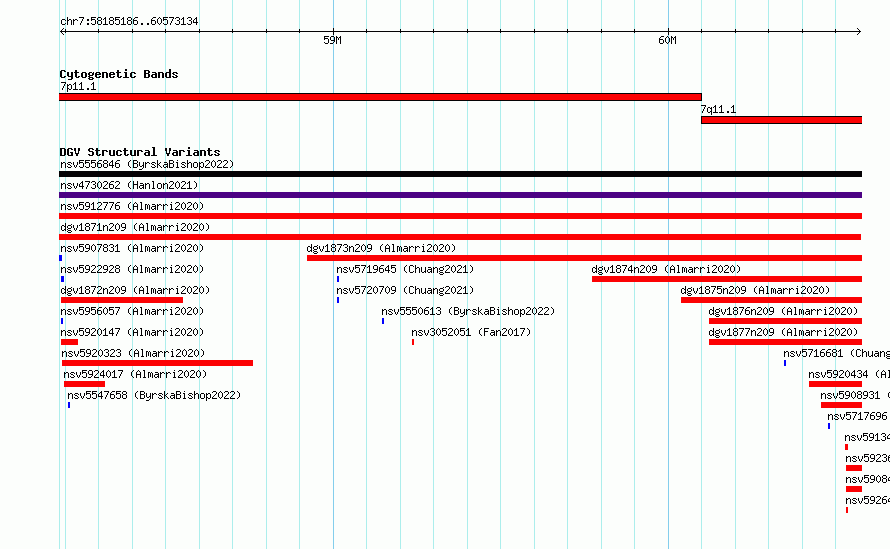Click the nsv5924017 red bar
890x549 pixels.
pyautogui.click(x=85, y=384)
